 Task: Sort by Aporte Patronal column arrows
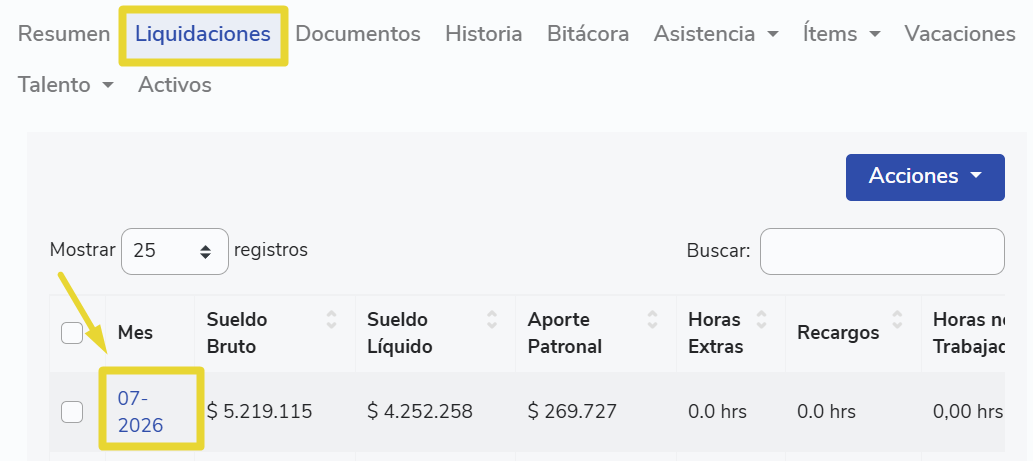tap(652, 319)
